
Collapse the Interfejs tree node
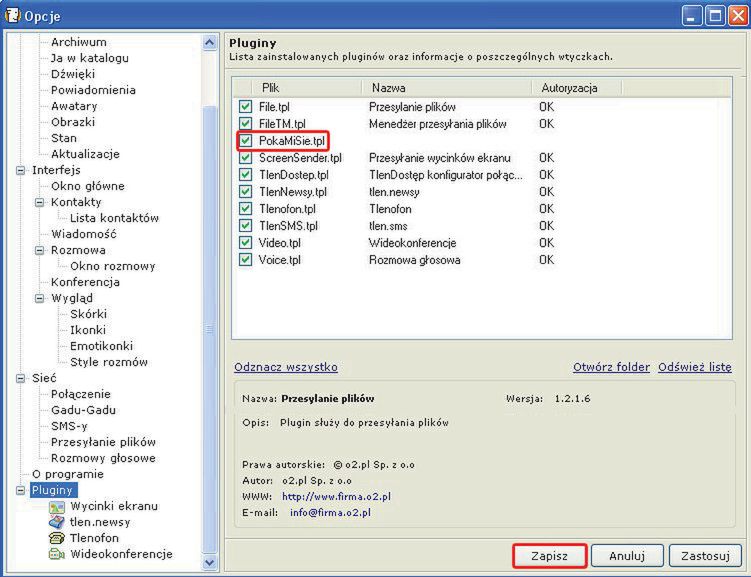pyautogui.click(x=20, y=170)
